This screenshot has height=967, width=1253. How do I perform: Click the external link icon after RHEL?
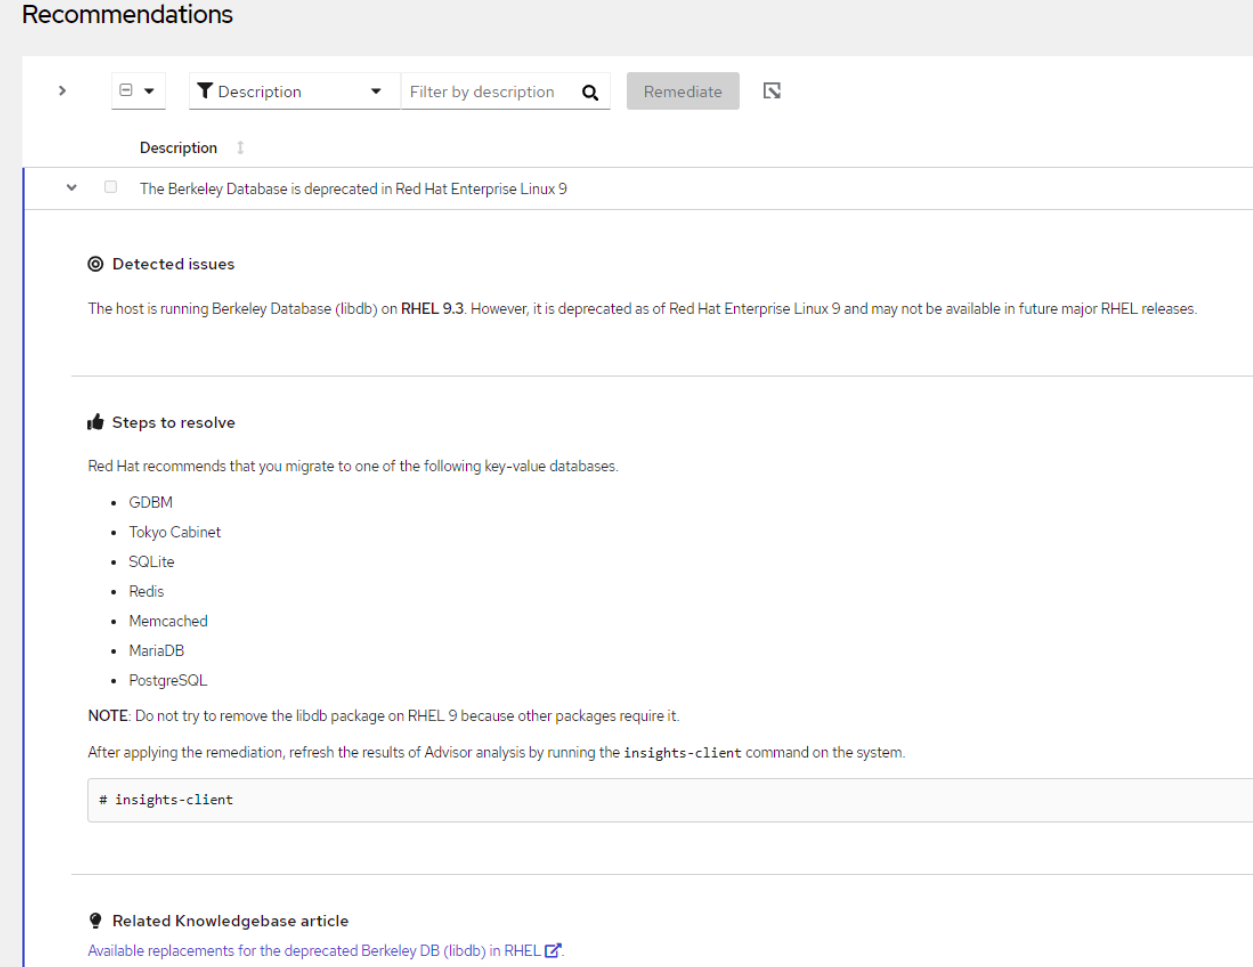552,950
